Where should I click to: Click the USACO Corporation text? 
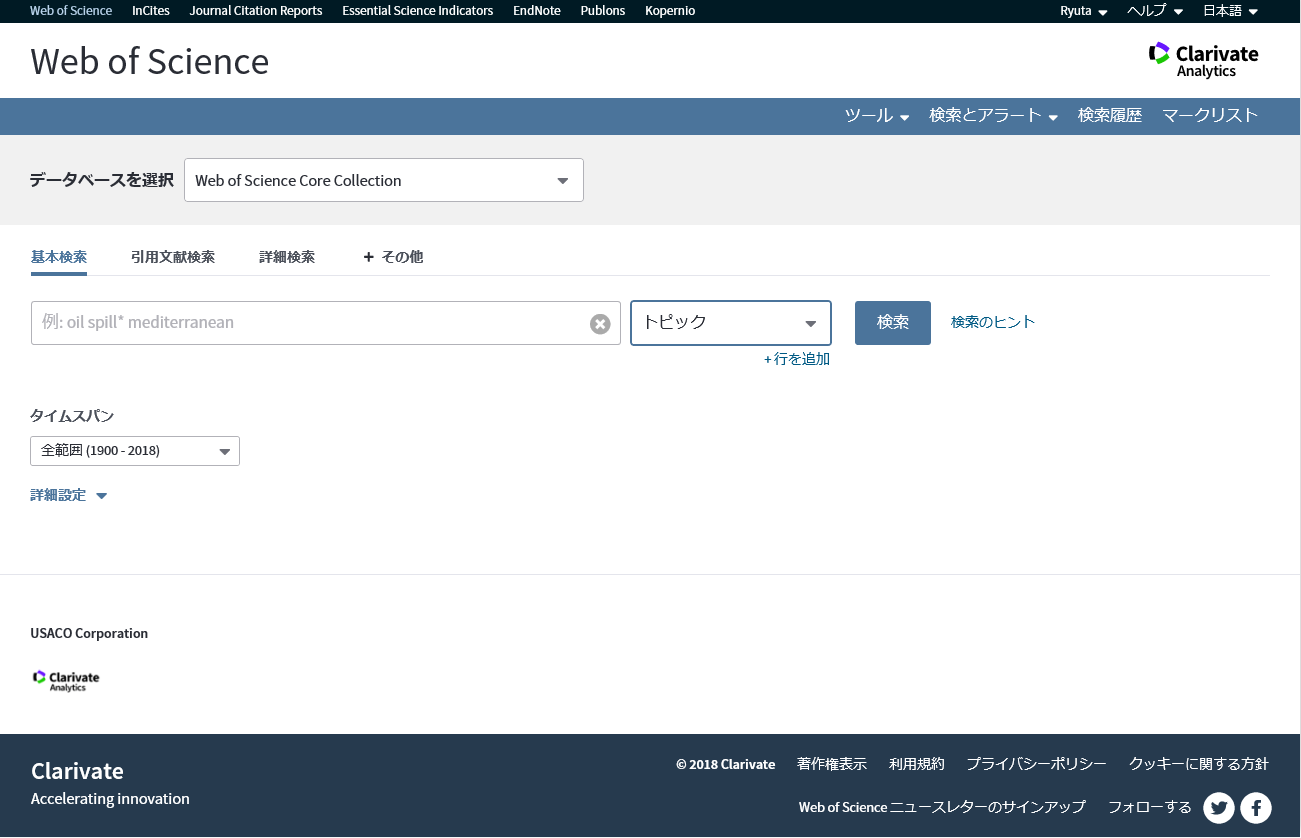(x=89, y=633)
